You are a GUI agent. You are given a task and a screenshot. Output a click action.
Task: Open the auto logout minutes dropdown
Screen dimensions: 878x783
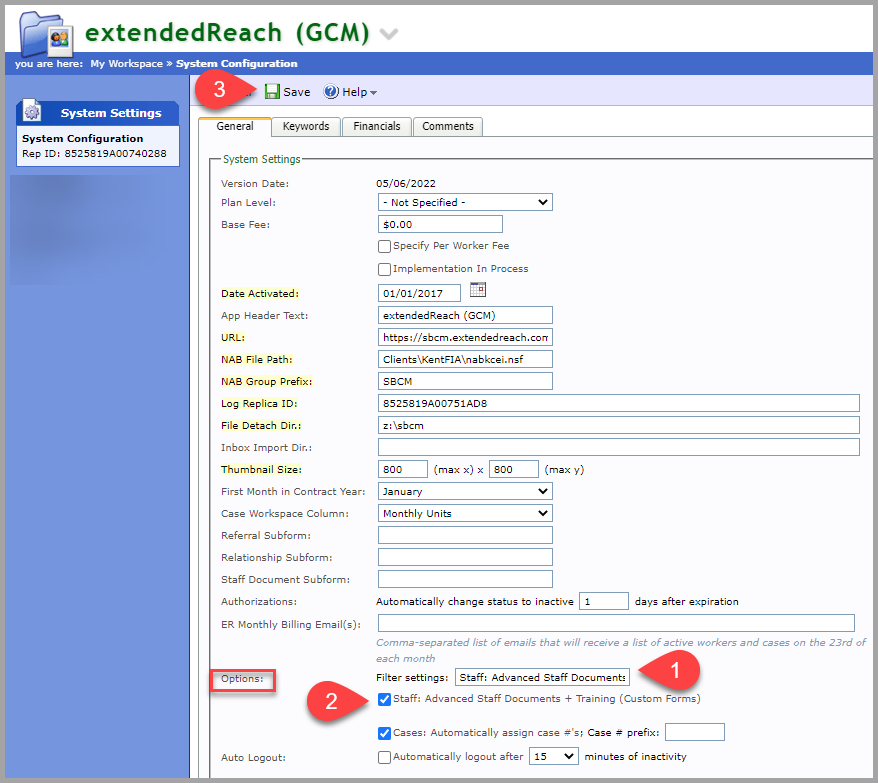[x=553, y=756]
